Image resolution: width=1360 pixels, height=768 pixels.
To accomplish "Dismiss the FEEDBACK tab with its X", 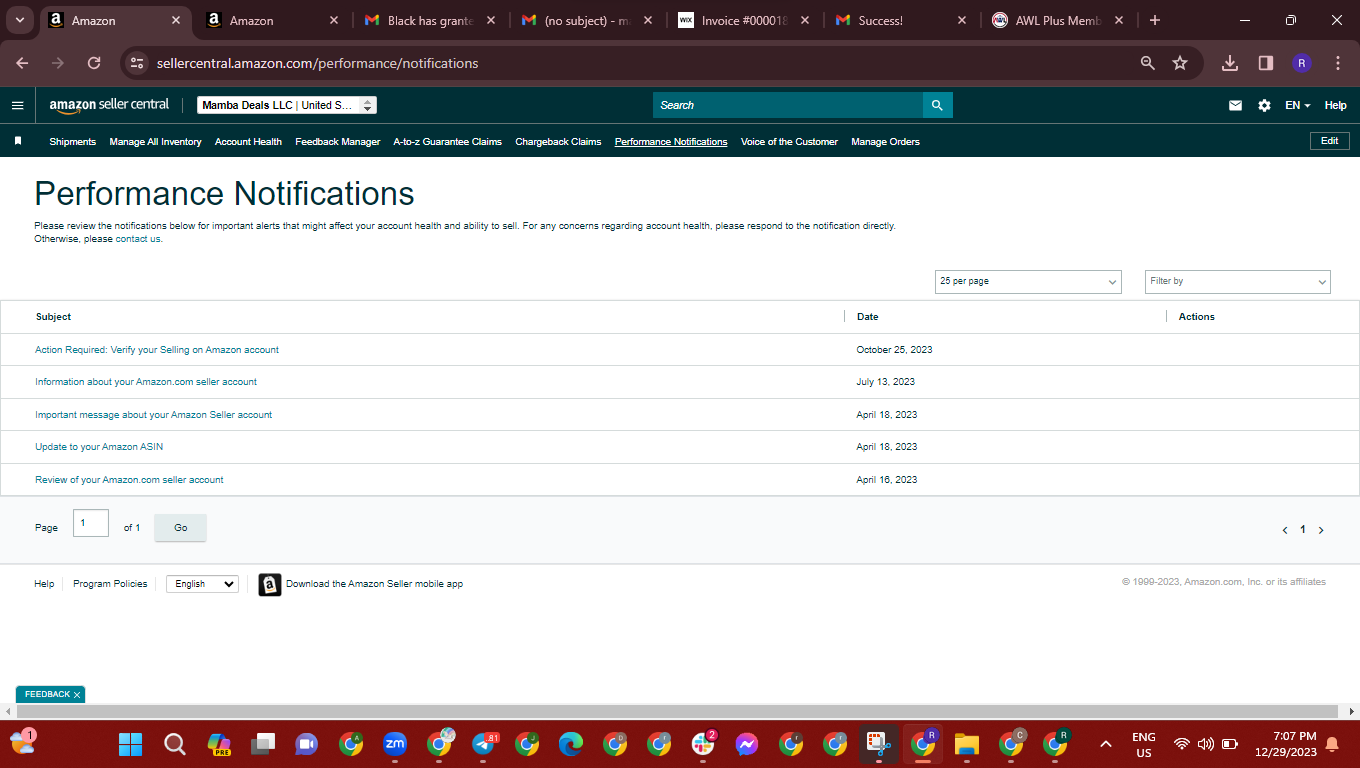I will coord(77,694).
